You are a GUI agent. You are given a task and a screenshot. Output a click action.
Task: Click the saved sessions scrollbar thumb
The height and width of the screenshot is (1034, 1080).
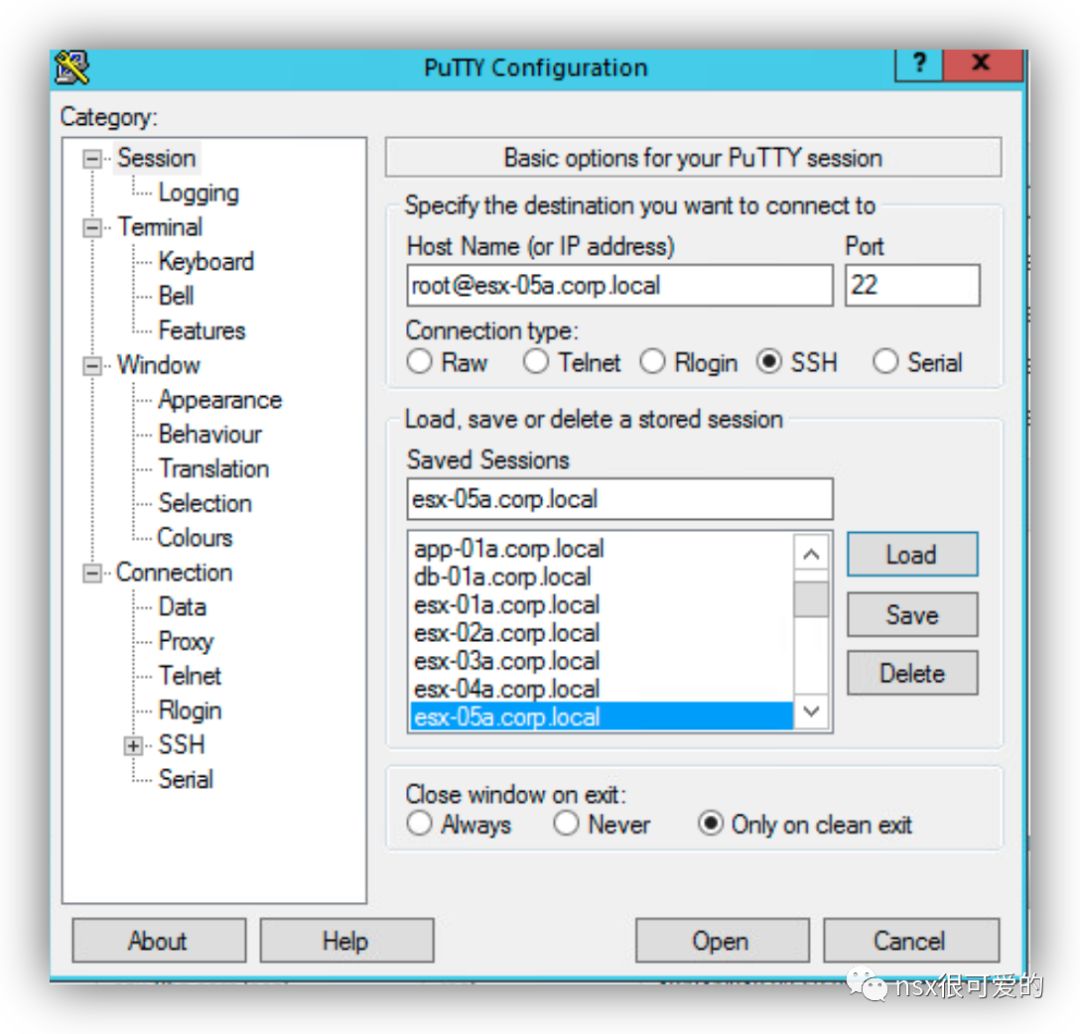(811, 600)
